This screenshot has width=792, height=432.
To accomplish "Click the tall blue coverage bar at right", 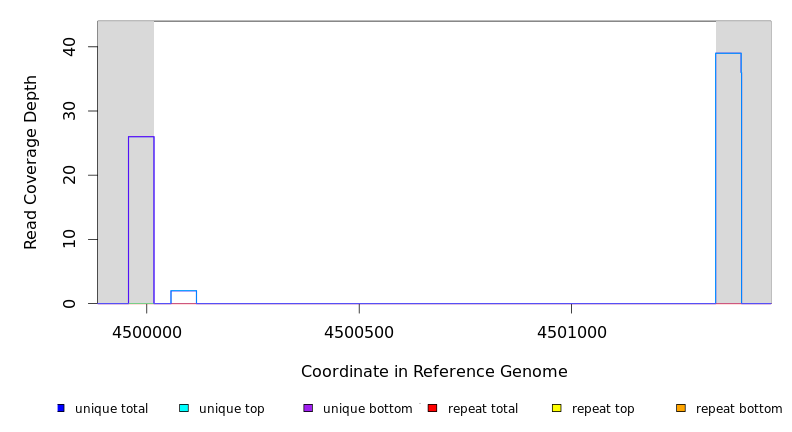I will (728, 178).
